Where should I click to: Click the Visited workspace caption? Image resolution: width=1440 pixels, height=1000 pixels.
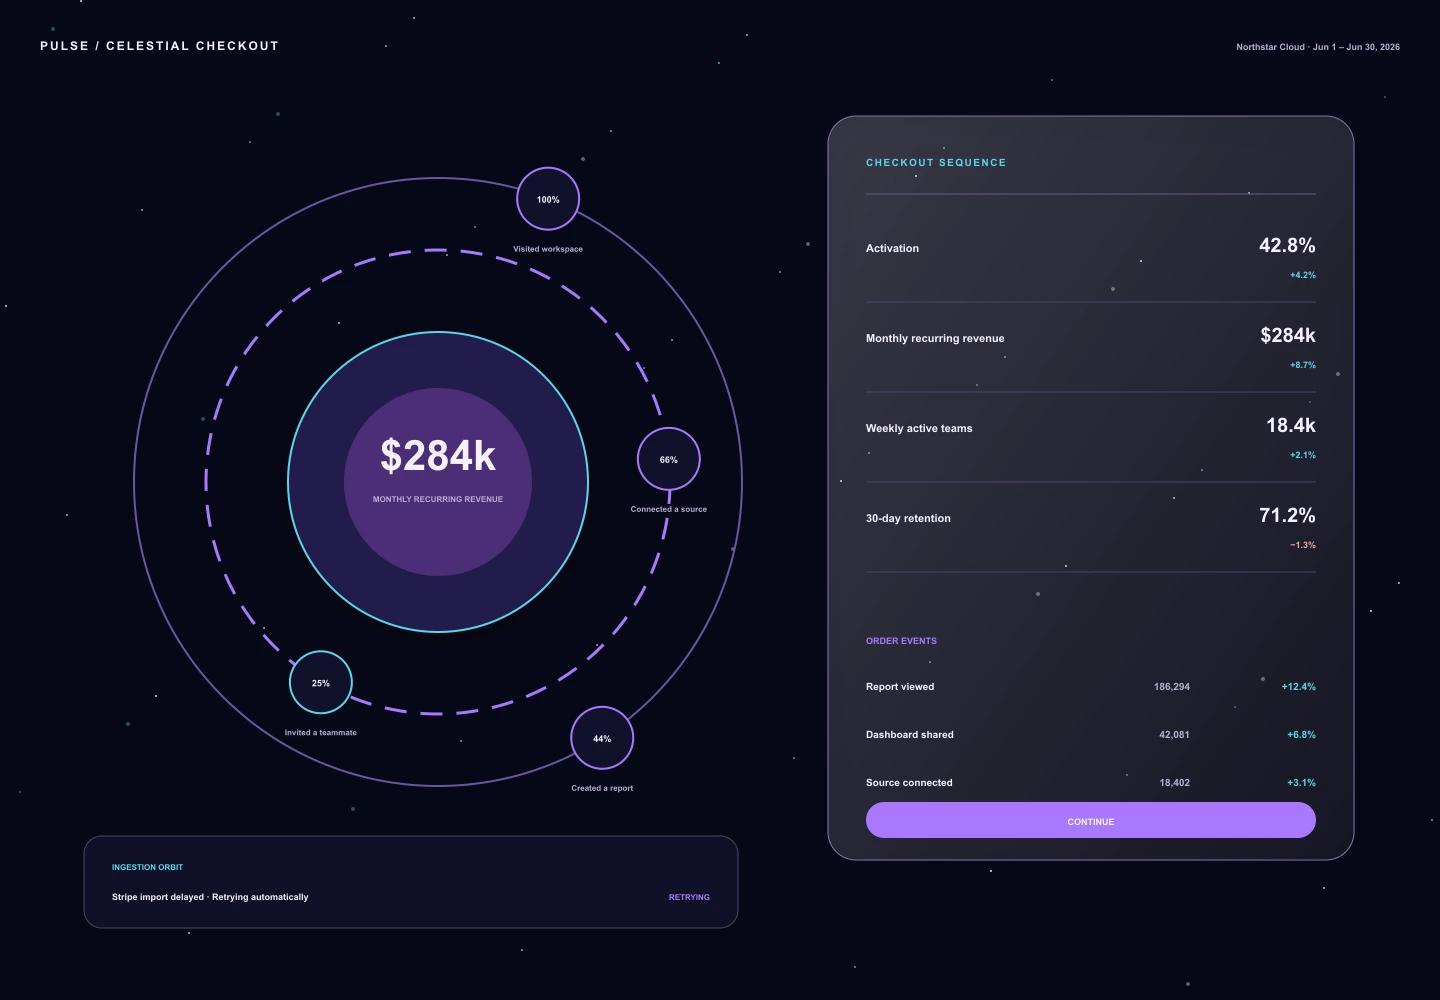[x=548, y=249]
